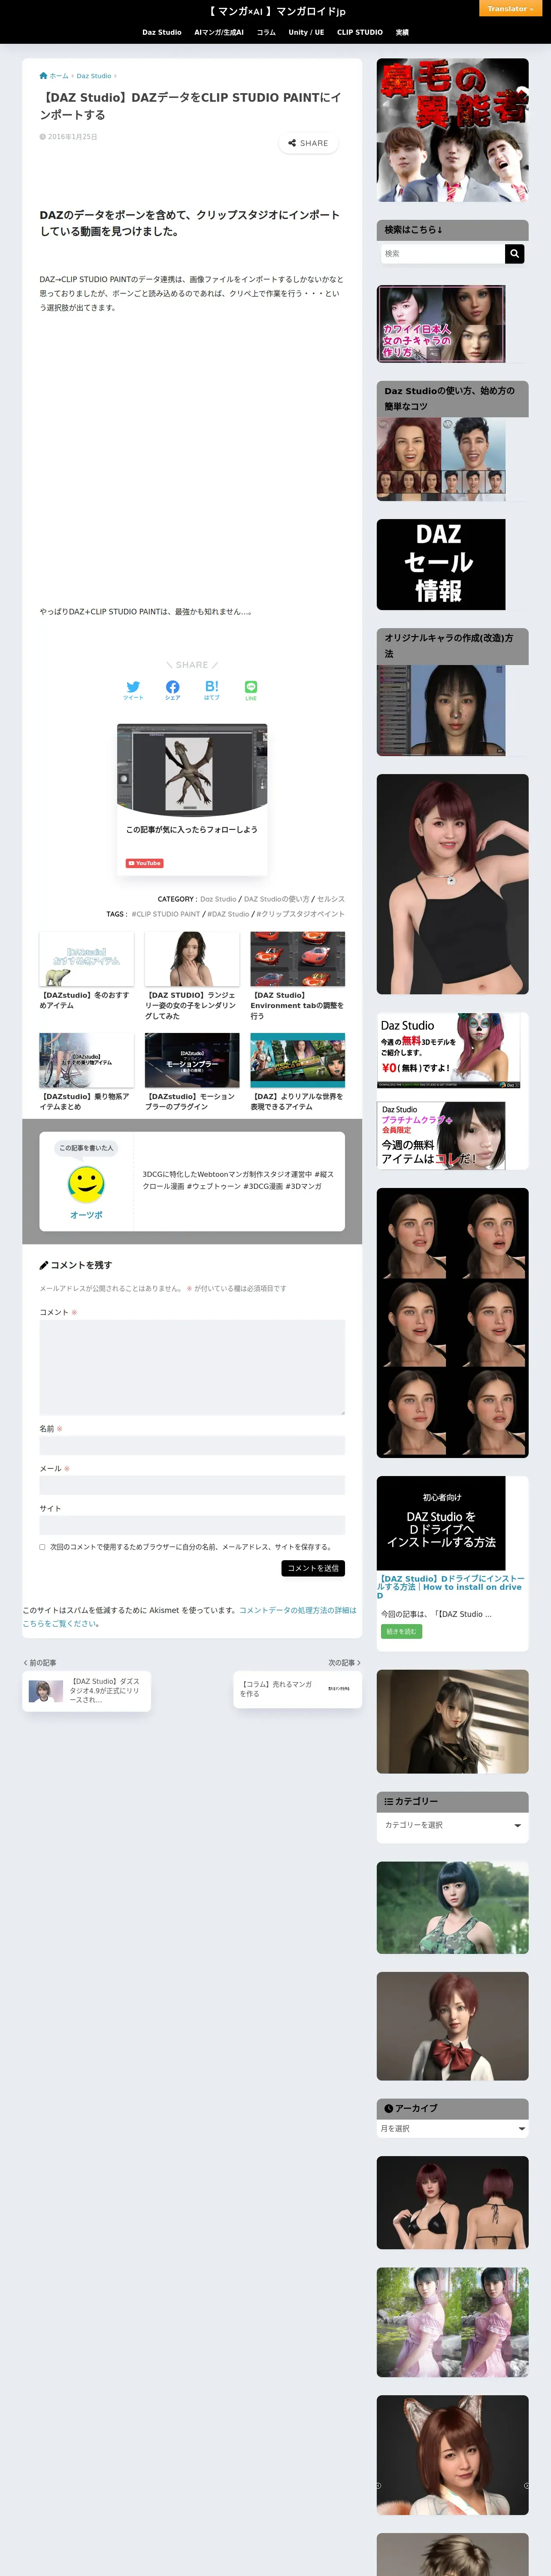
Task: Click the #クリップスタジオペイント tag
Action: (x=300, y=914)
